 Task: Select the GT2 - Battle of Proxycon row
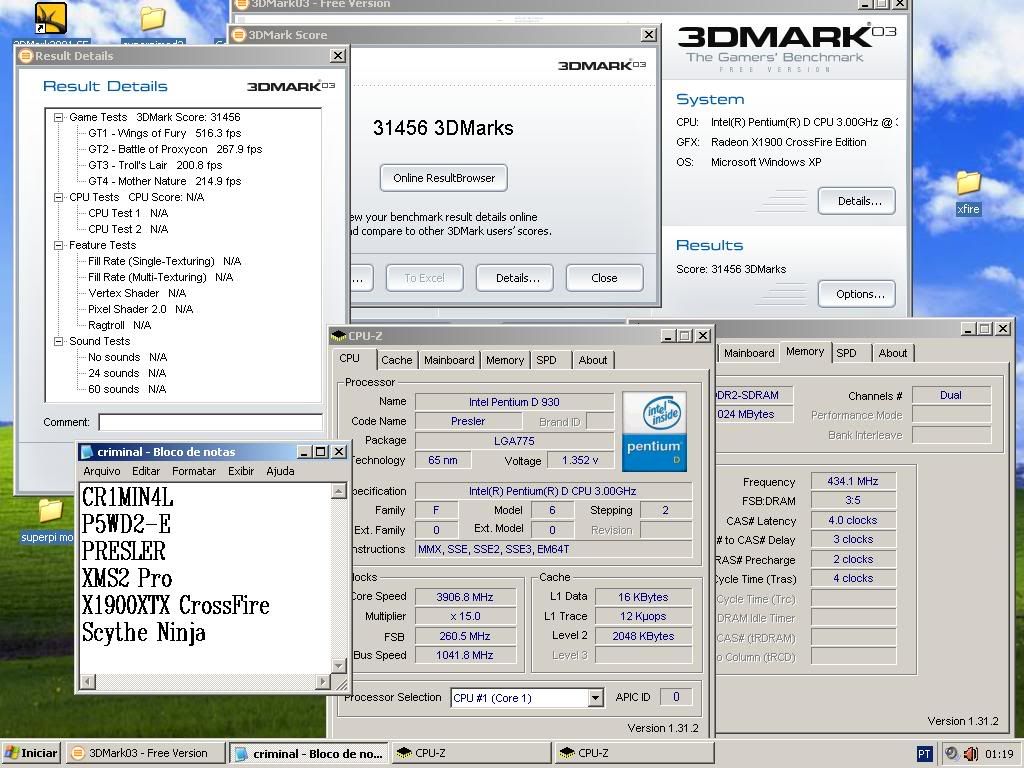point(175,149)
